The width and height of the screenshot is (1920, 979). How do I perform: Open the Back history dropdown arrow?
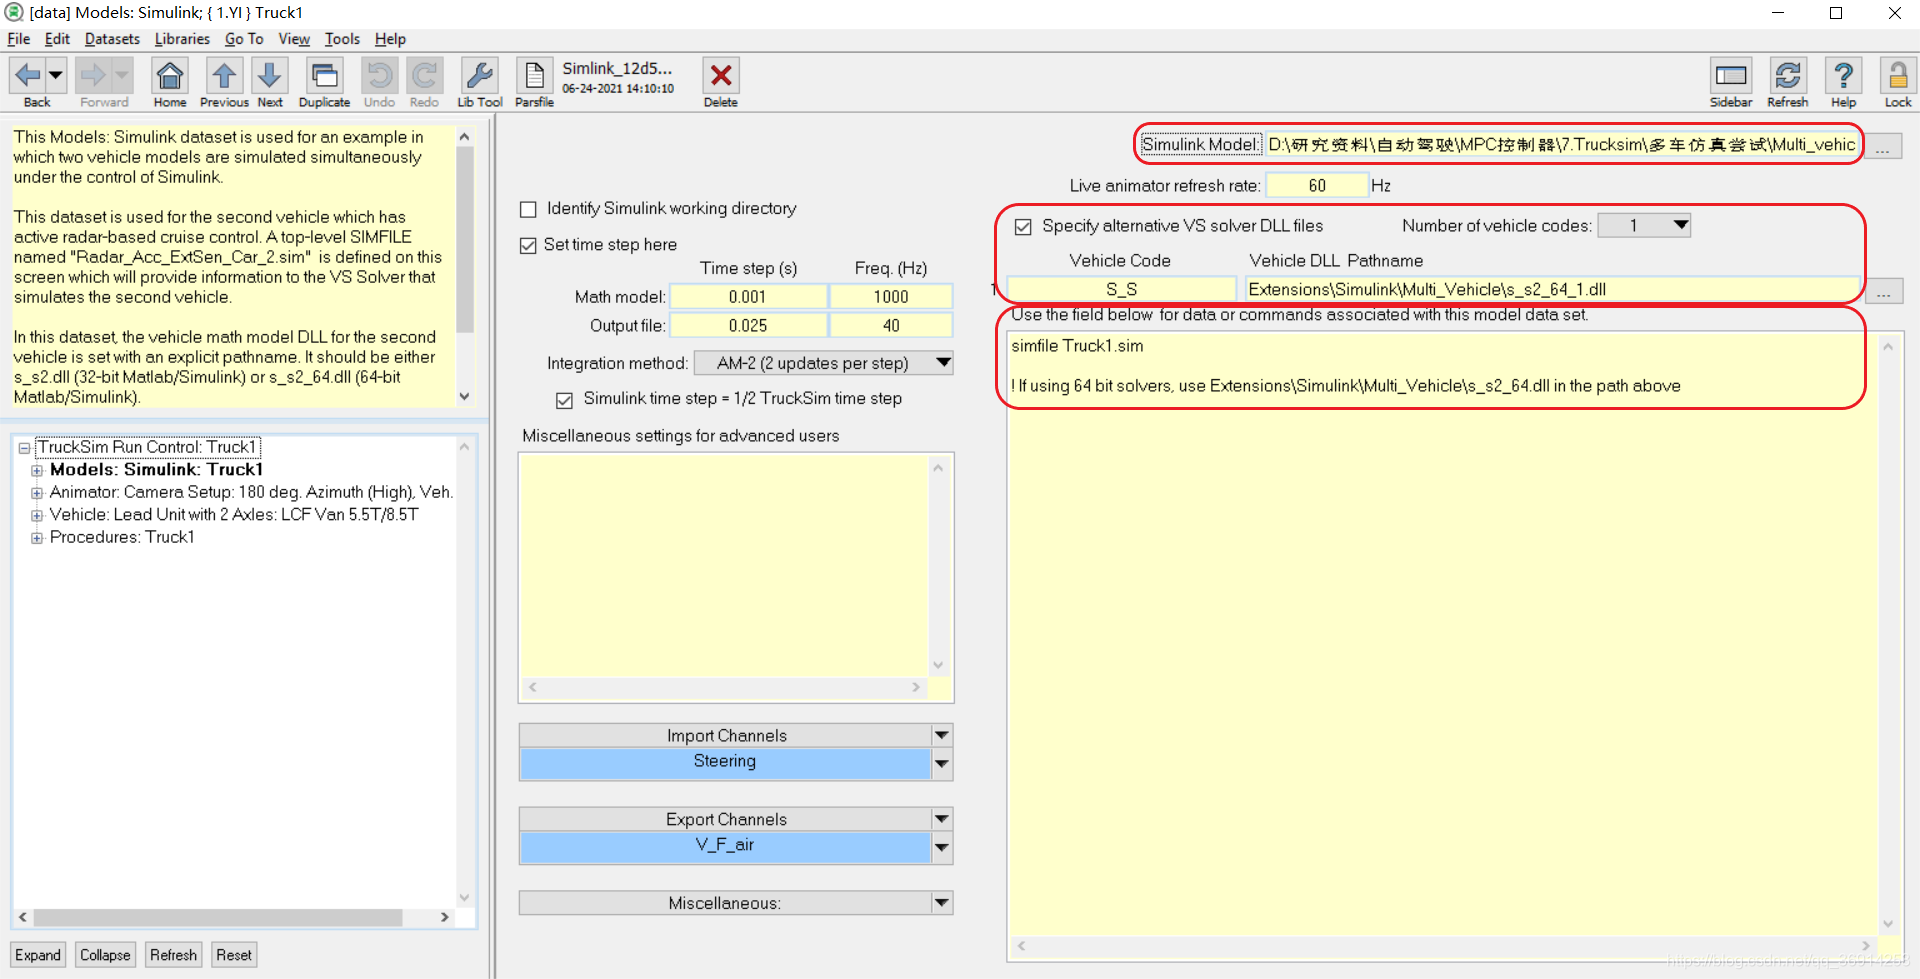(56, 75)
